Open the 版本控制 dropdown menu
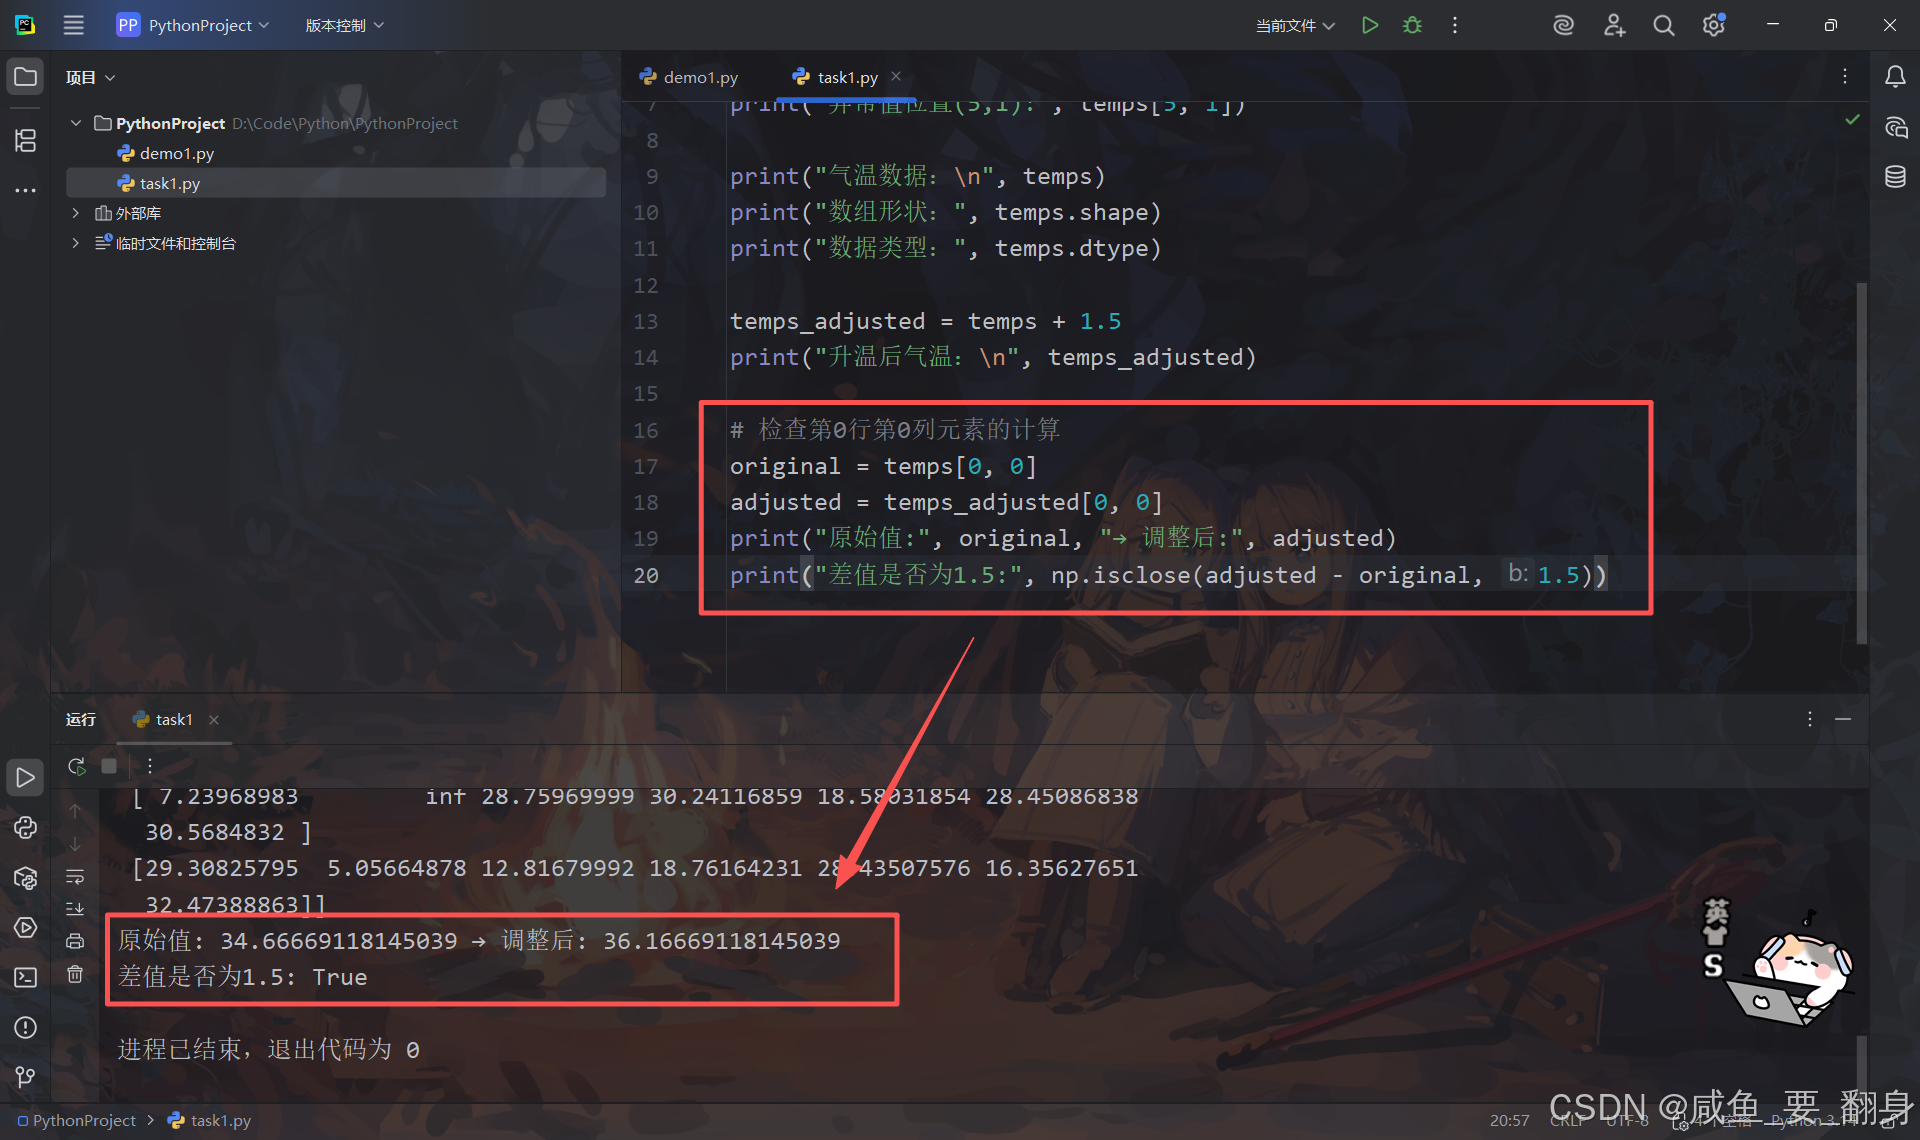 pos(344,25)
